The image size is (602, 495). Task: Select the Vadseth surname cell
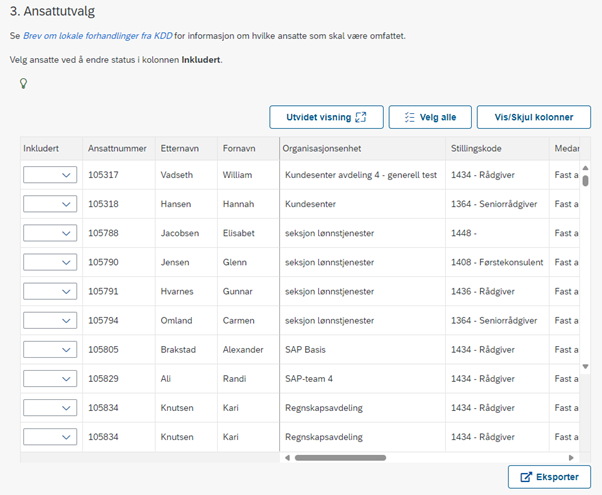pyautogui.click(x=186, y=175)
